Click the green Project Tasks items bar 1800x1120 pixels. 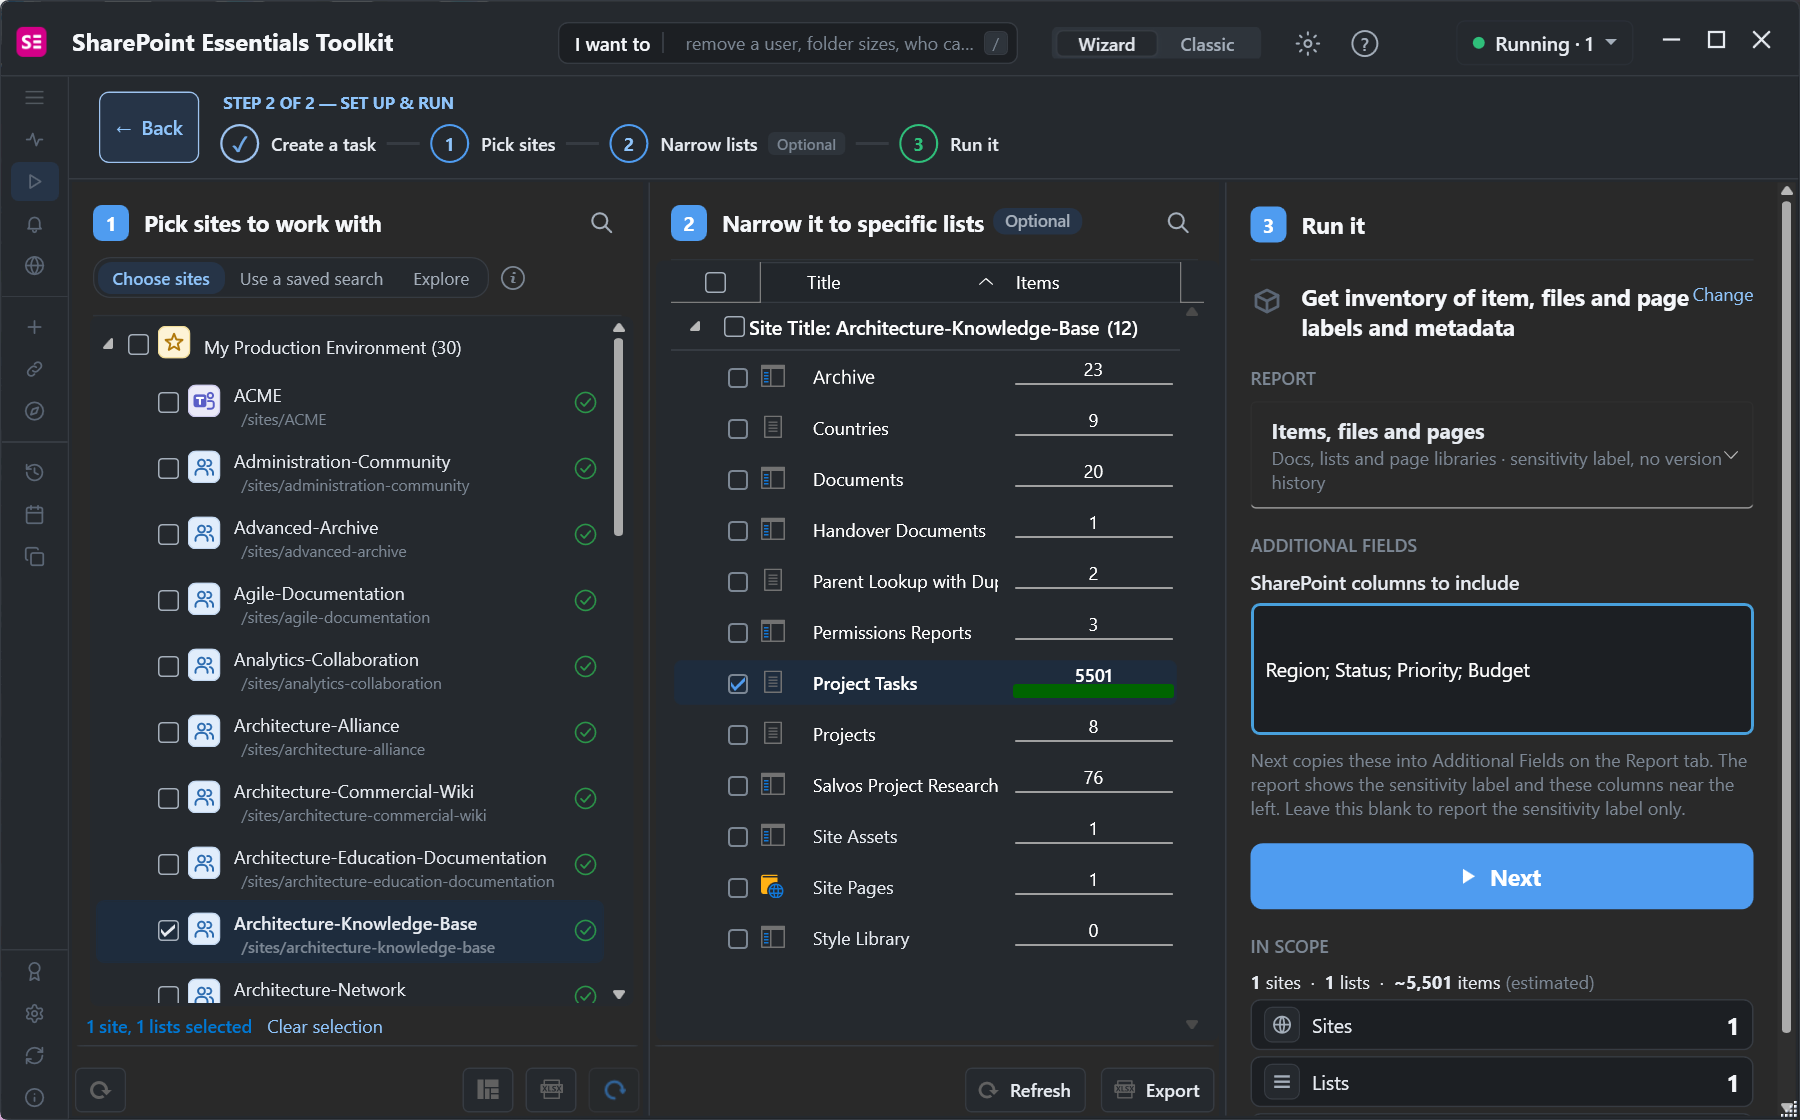pyautogui.click(x=1093, y=690)
